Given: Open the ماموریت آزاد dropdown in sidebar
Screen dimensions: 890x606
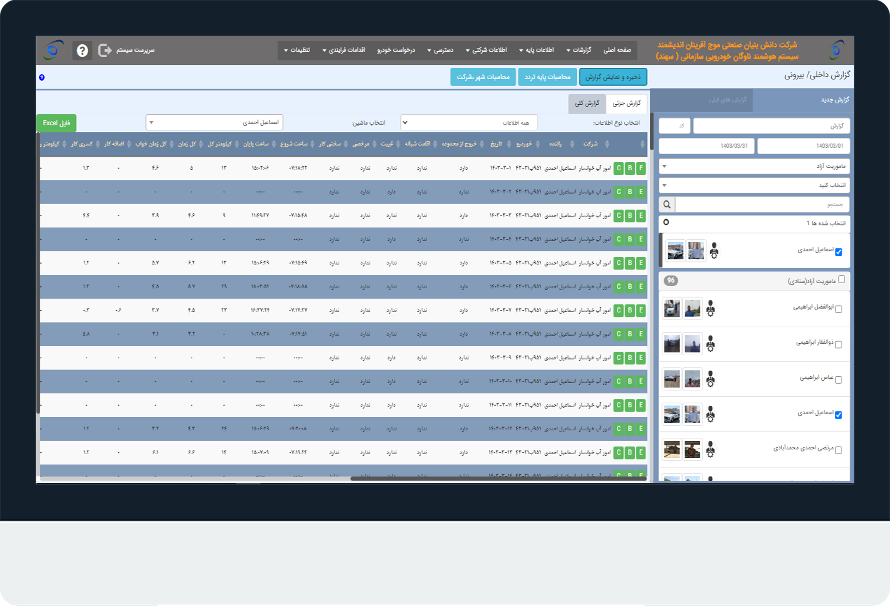Looking at the screenshot, I should [755, 166].
